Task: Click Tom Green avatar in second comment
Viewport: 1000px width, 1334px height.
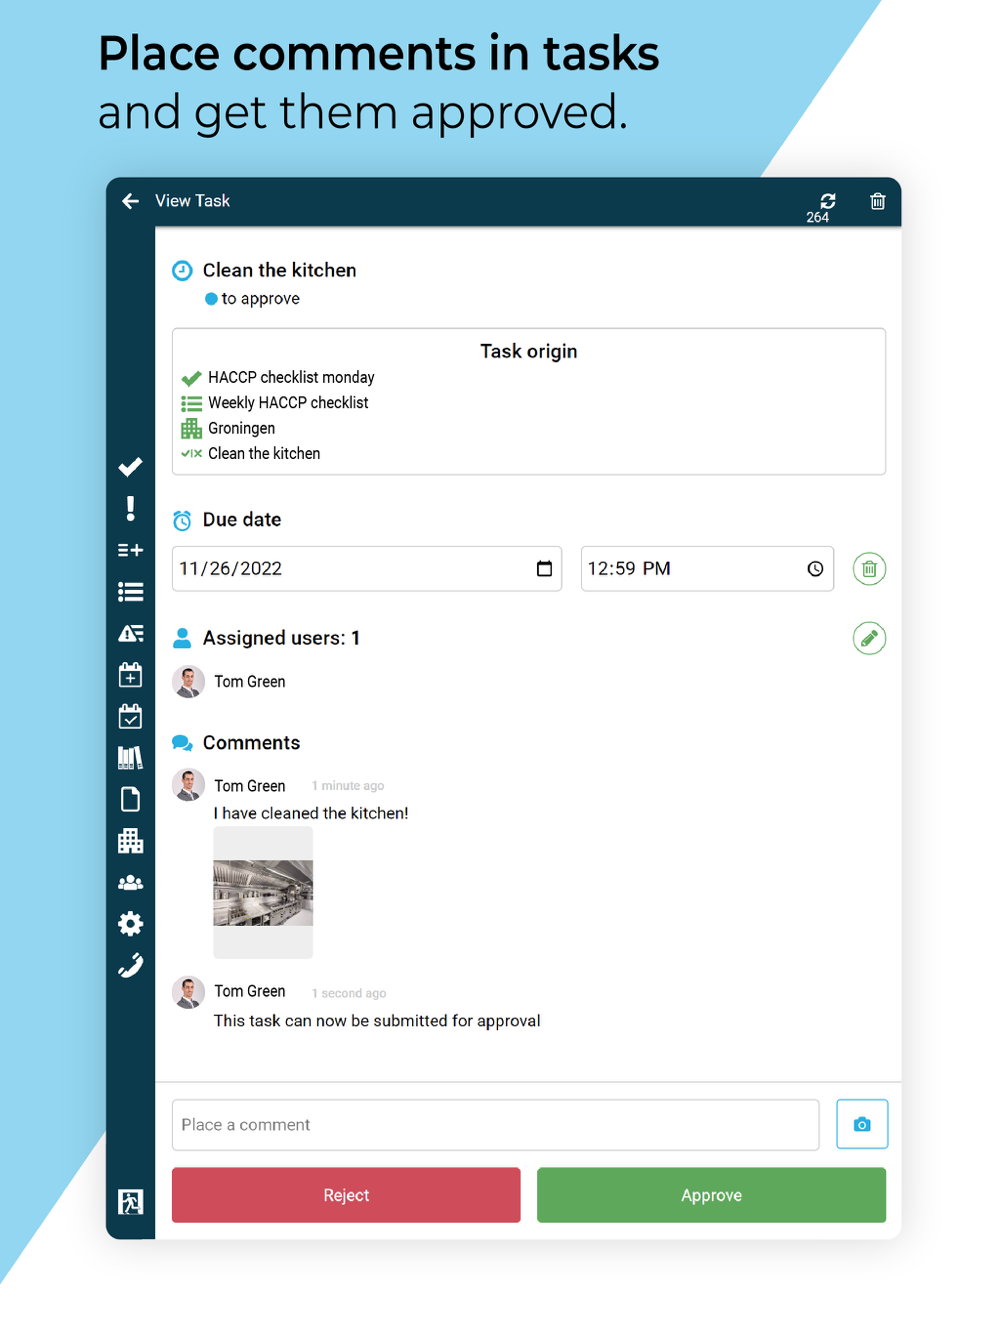Action: (188, 992)
